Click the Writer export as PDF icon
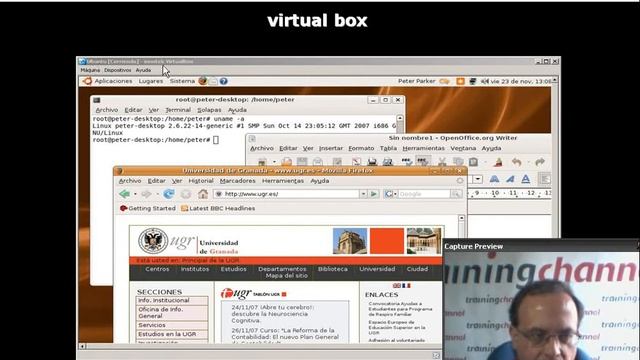 tap(356, 162)
